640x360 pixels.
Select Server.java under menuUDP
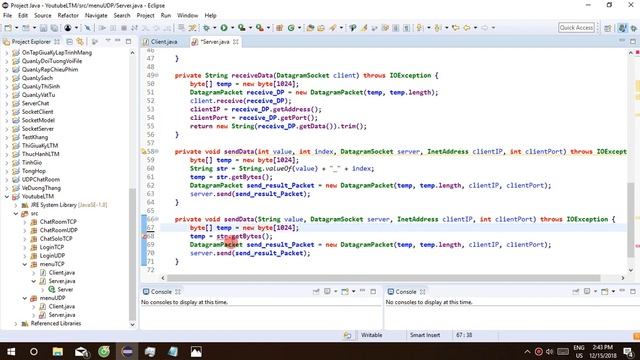pos(62,315)
